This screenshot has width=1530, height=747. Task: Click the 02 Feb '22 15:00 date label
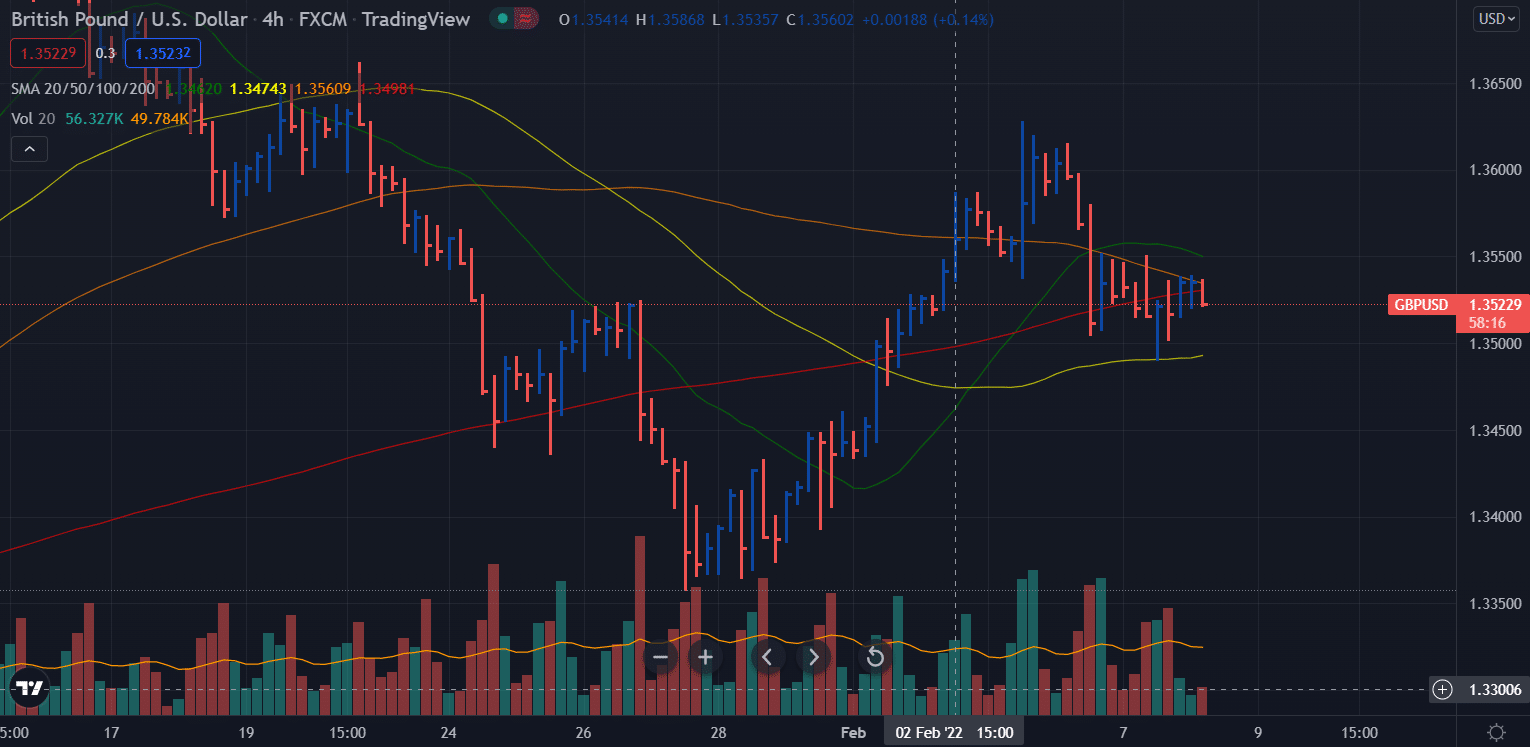point(953,732)
